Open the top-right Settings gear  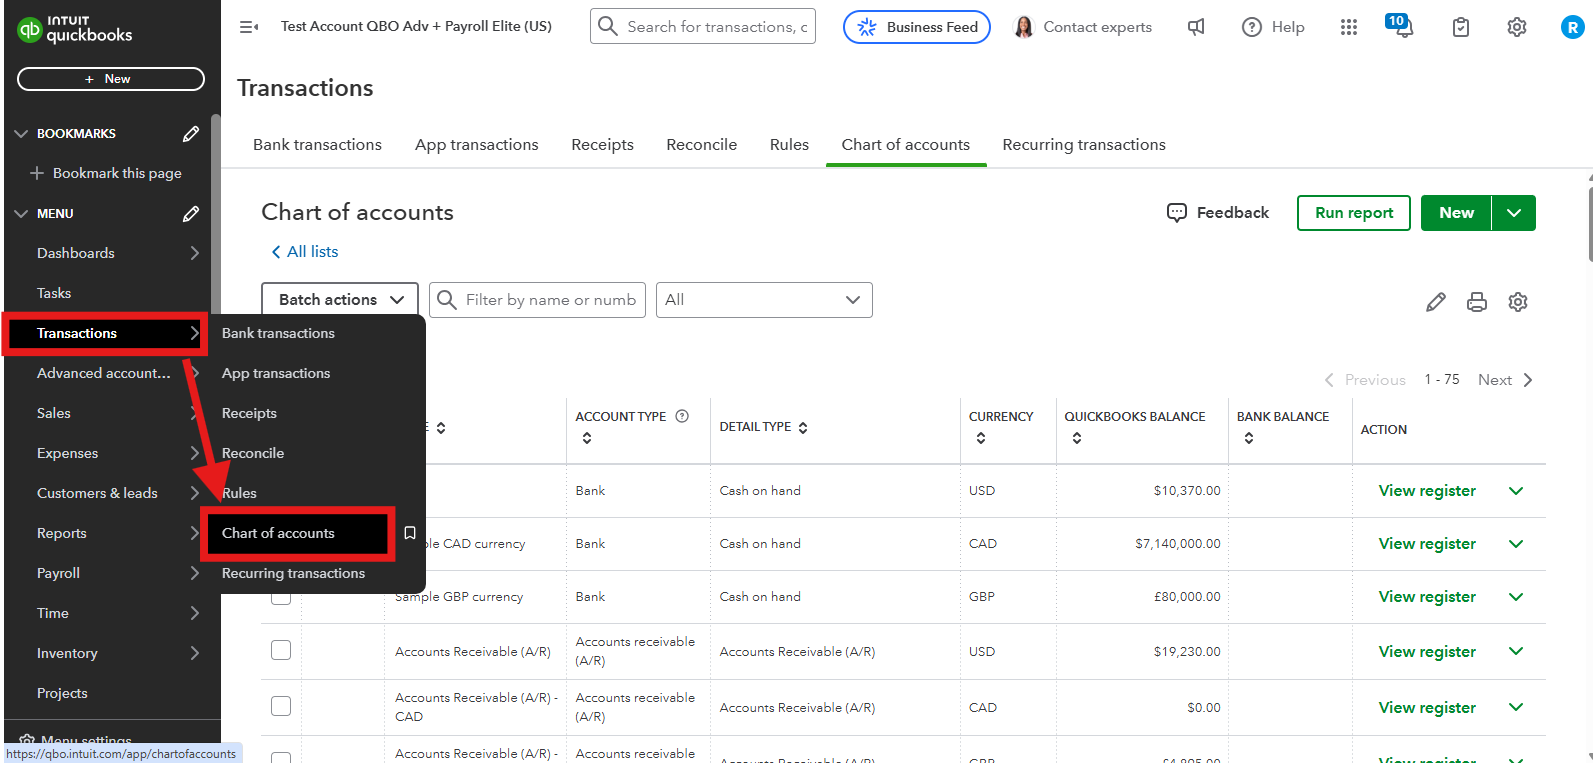tap(1517, 27)
